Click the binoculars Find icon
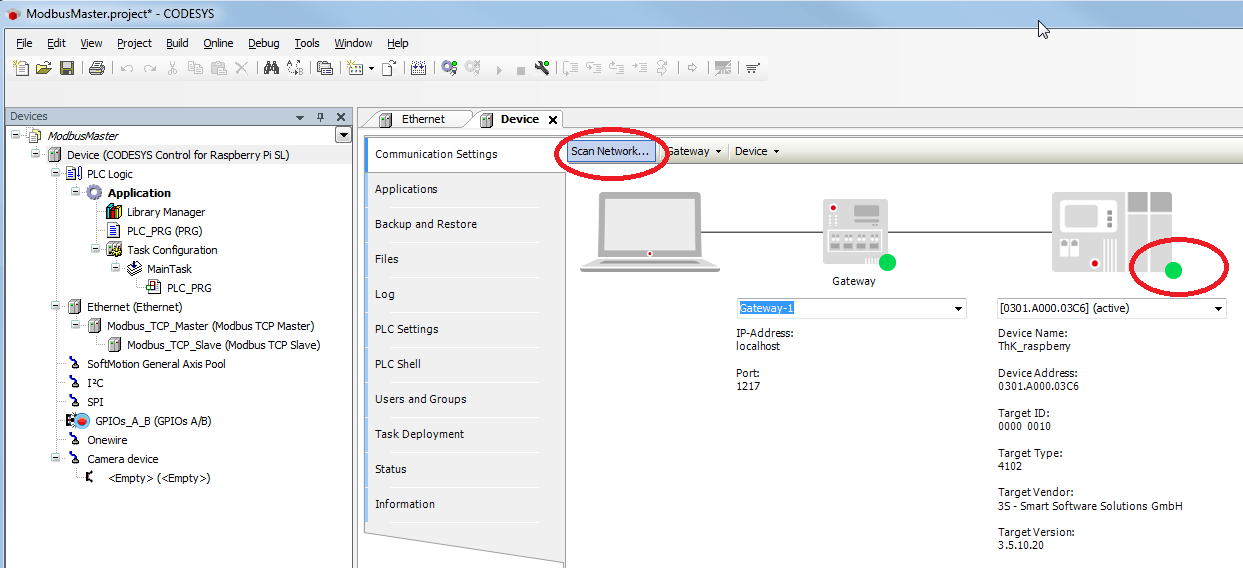1243x568 pixels. pyautogui.click(x=271, y=68)
